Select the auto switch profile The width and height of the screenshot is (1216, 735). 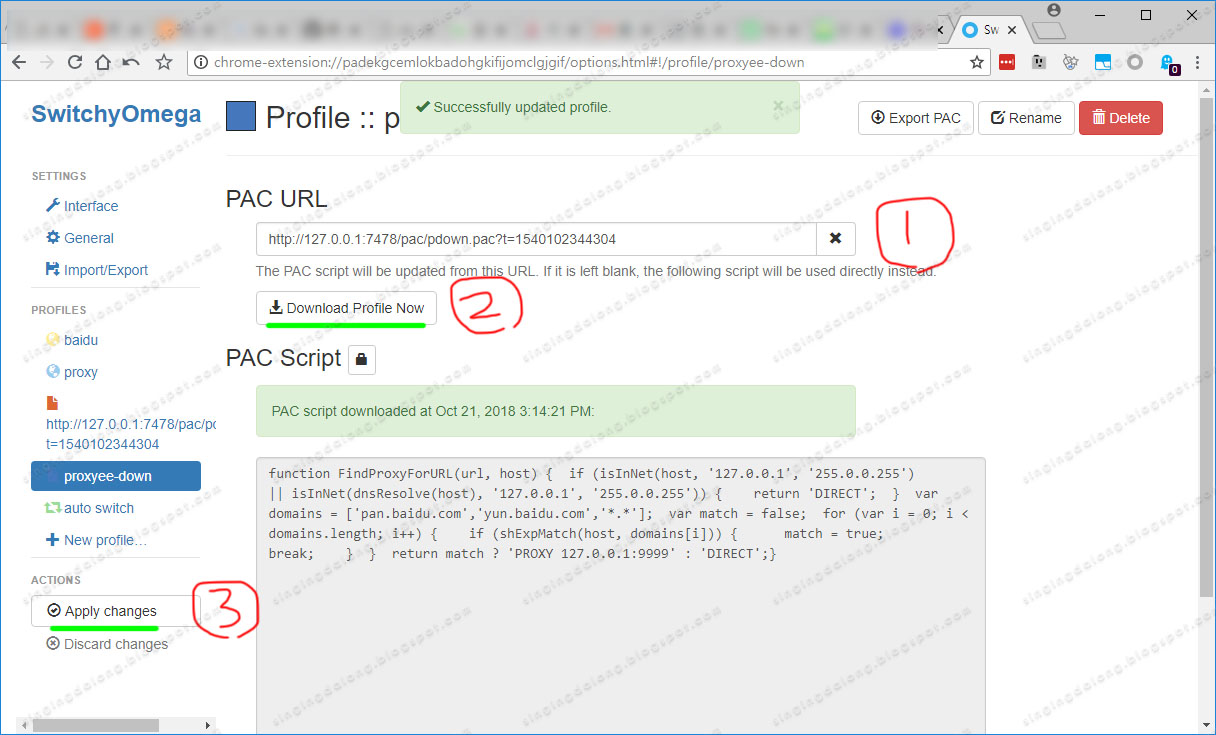[x=89, y=508]
